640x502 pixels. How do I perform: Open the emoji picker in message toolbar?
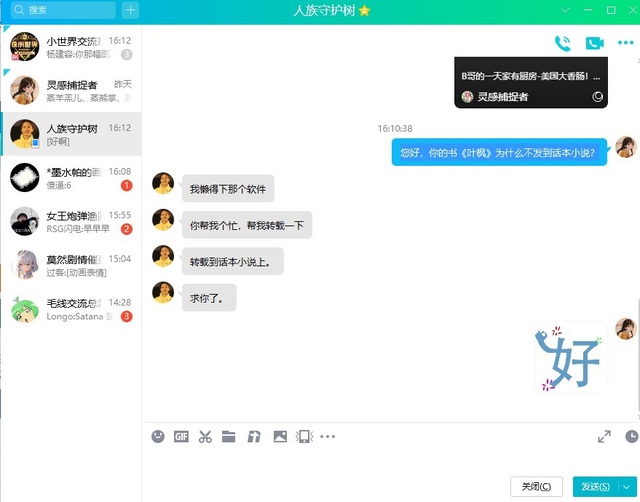[x=158, y=436]
